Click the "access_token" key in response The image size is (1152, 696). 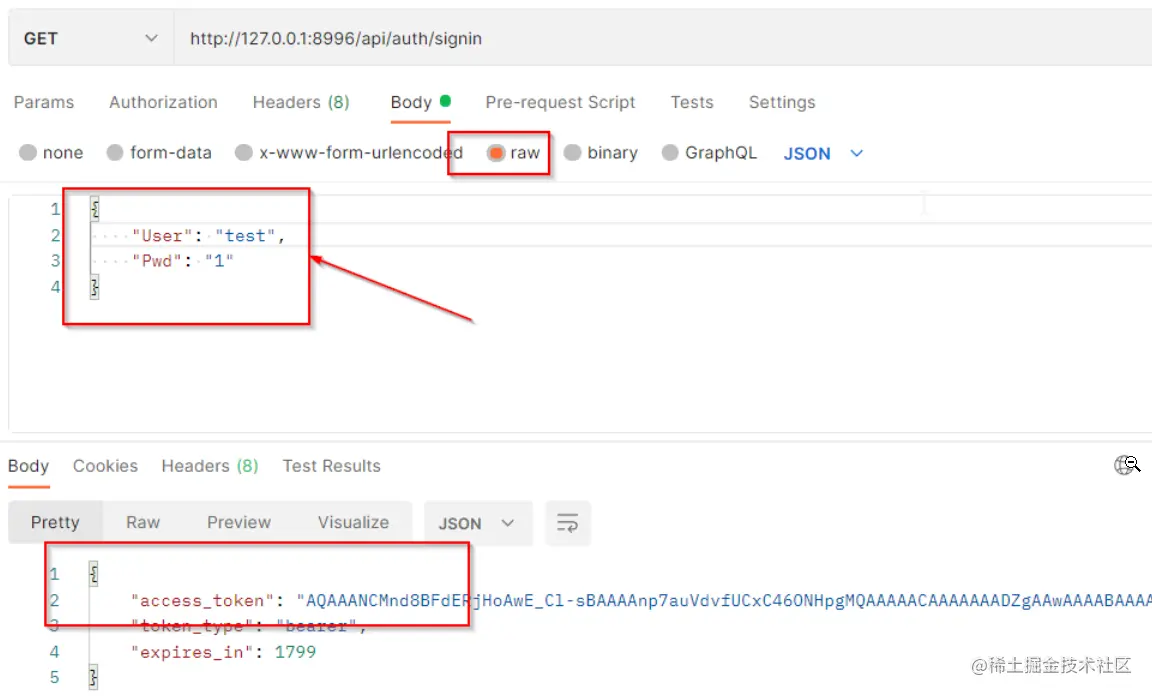(x=202, y=600)
